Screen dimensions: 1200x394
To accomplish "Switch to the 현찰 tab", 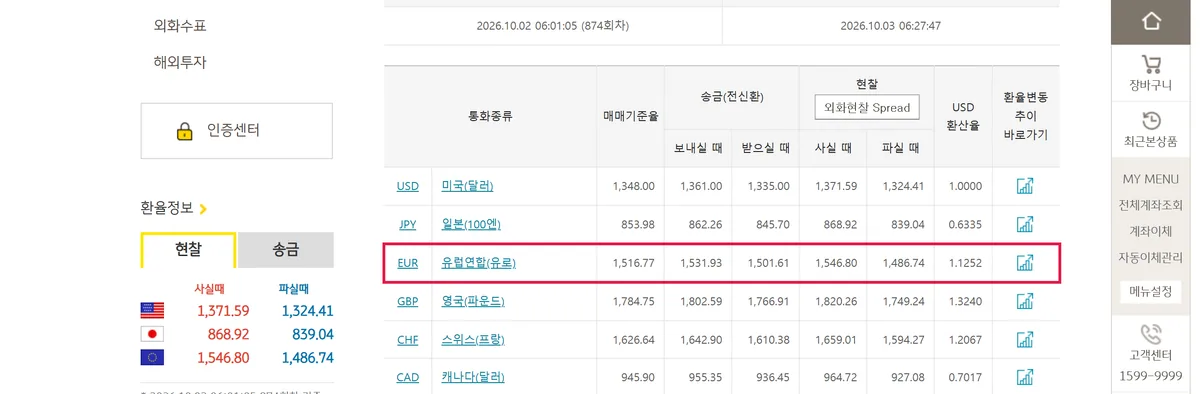I will [x=188, y=250].
